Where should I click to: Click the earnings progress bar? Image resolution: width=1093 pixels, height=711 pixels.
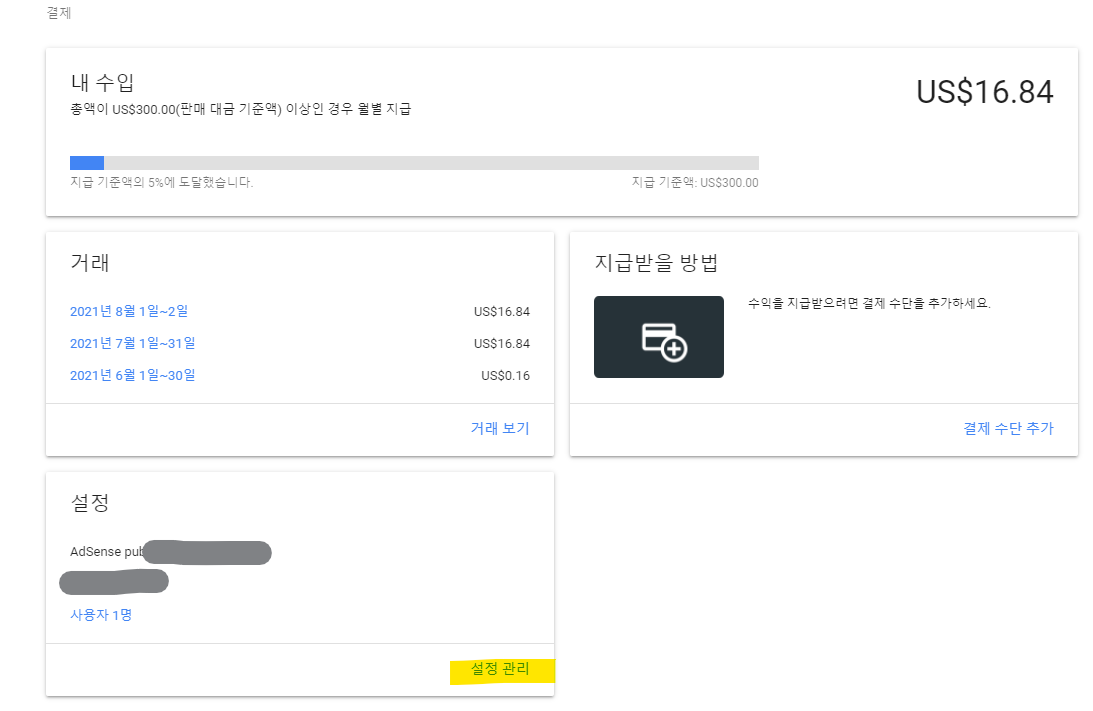point(414,162)
